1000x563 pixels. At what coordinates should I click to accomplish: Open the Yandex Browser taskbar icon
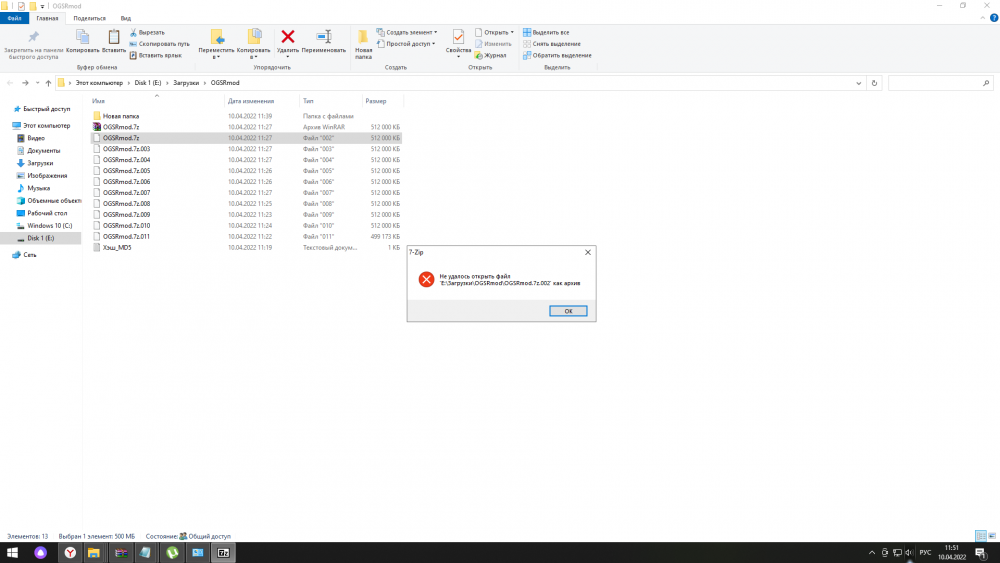[70, 552]
